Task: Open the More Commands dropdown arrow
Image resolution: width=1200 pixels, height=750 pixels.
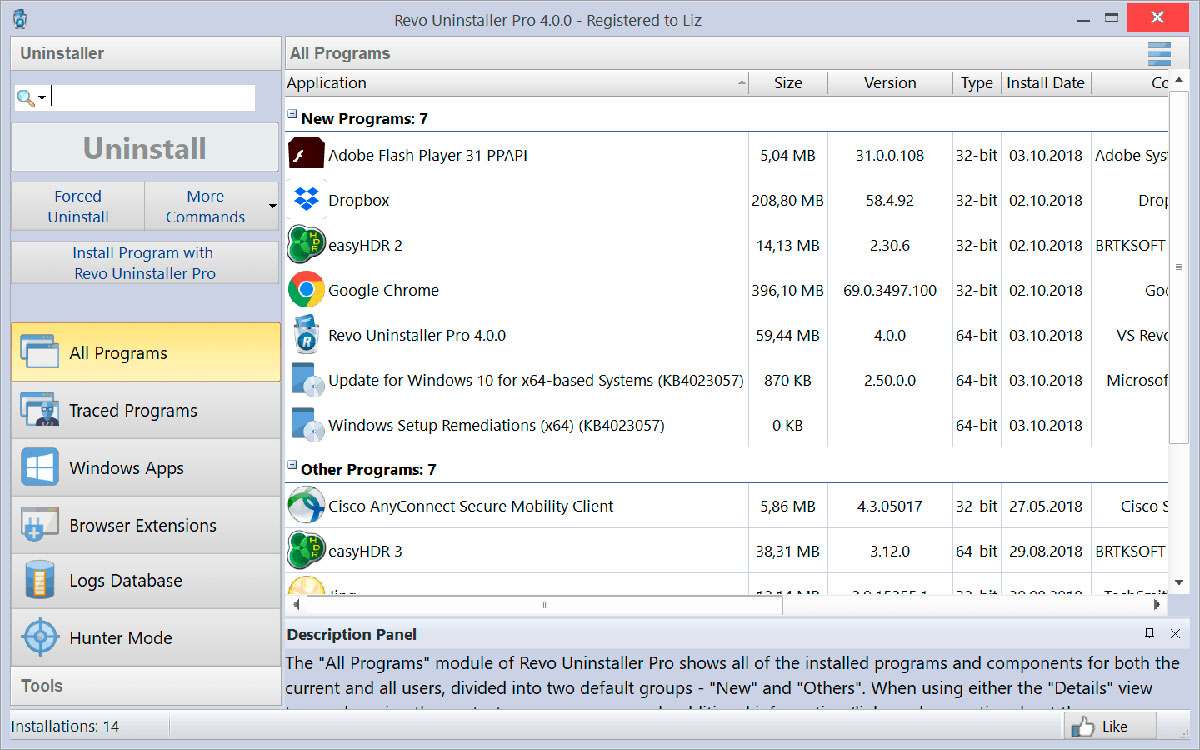Action: tap(272, 207)
